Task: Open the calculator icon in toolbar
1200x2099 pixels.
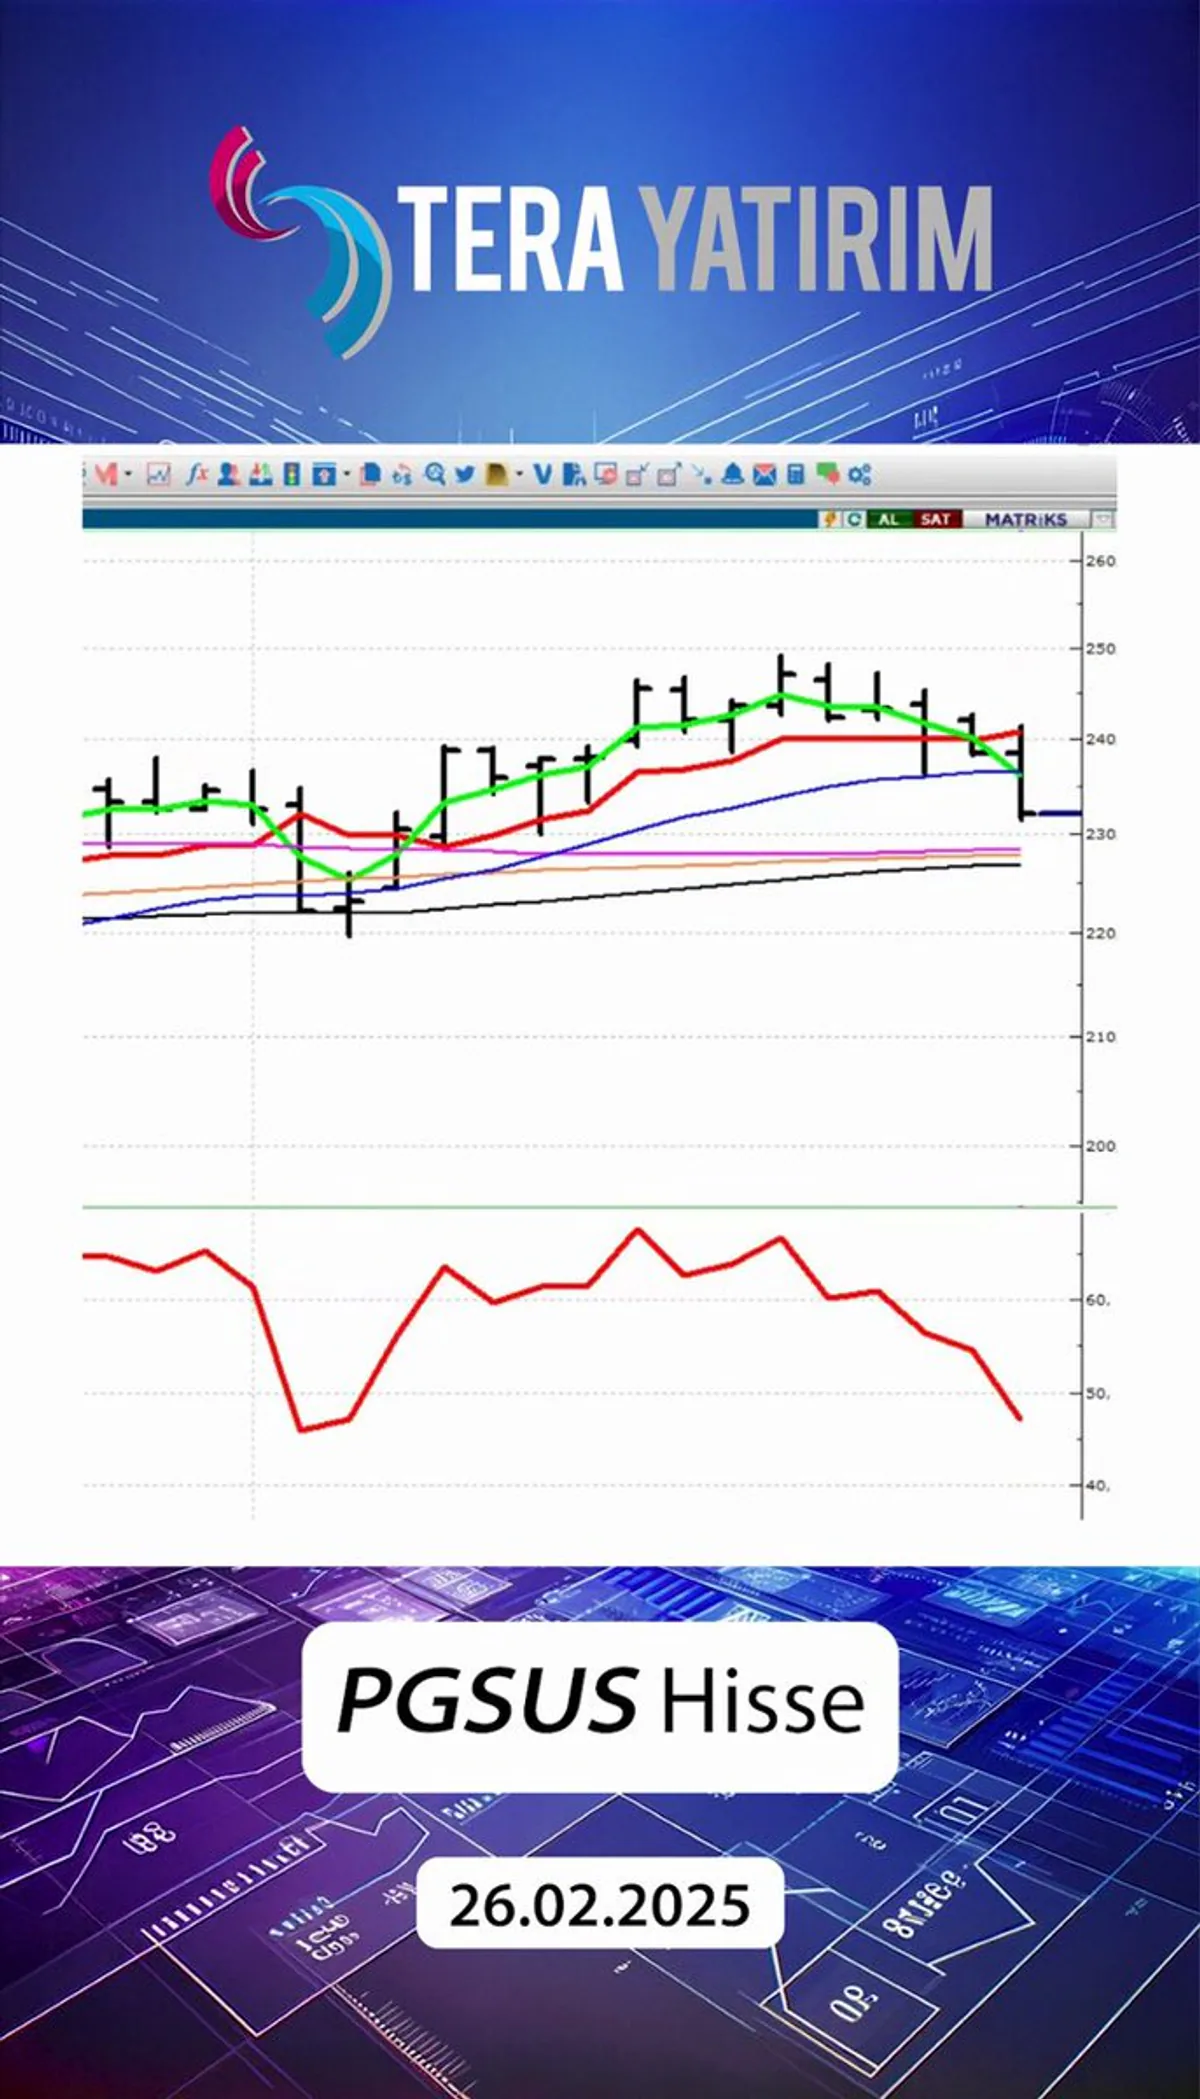Action: pyautogui.click(x=796, y=474)
